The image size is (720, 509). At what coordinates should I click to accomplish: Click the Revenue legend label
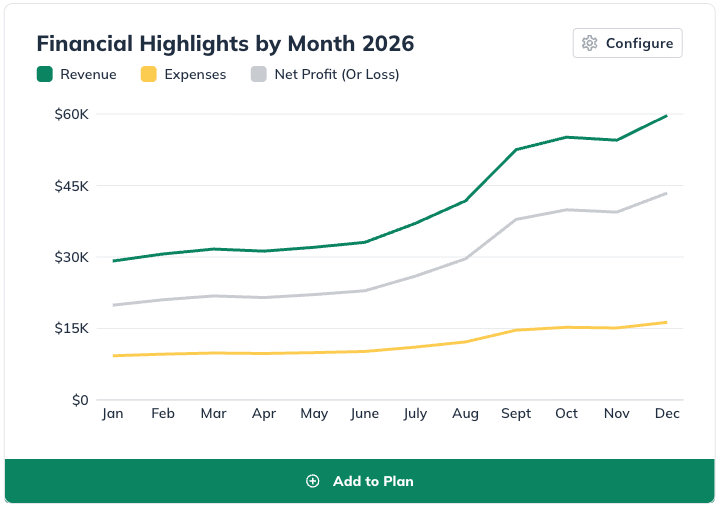(x=88, y=74)
